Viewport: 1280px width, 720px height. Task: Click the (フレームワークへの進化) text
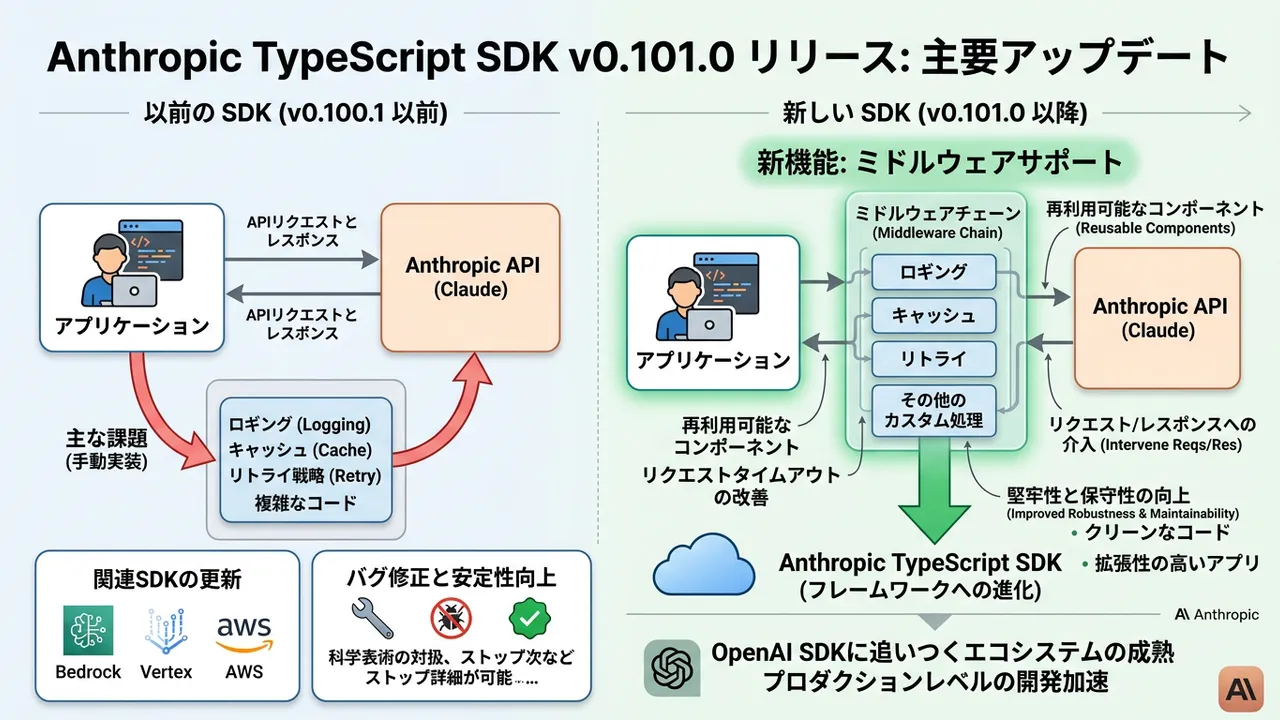(920, 591)
